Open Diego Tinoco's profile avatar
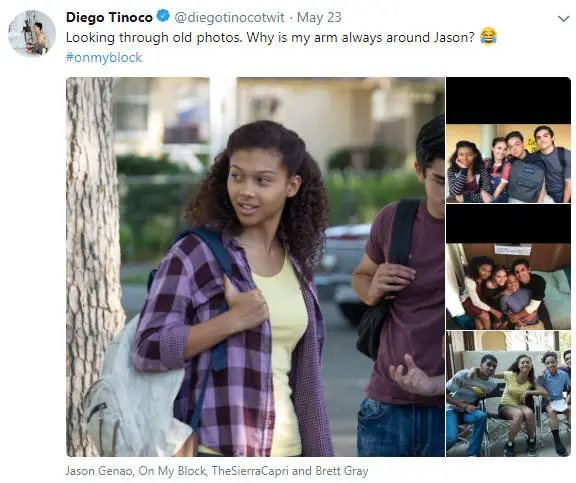 [32, 33]
